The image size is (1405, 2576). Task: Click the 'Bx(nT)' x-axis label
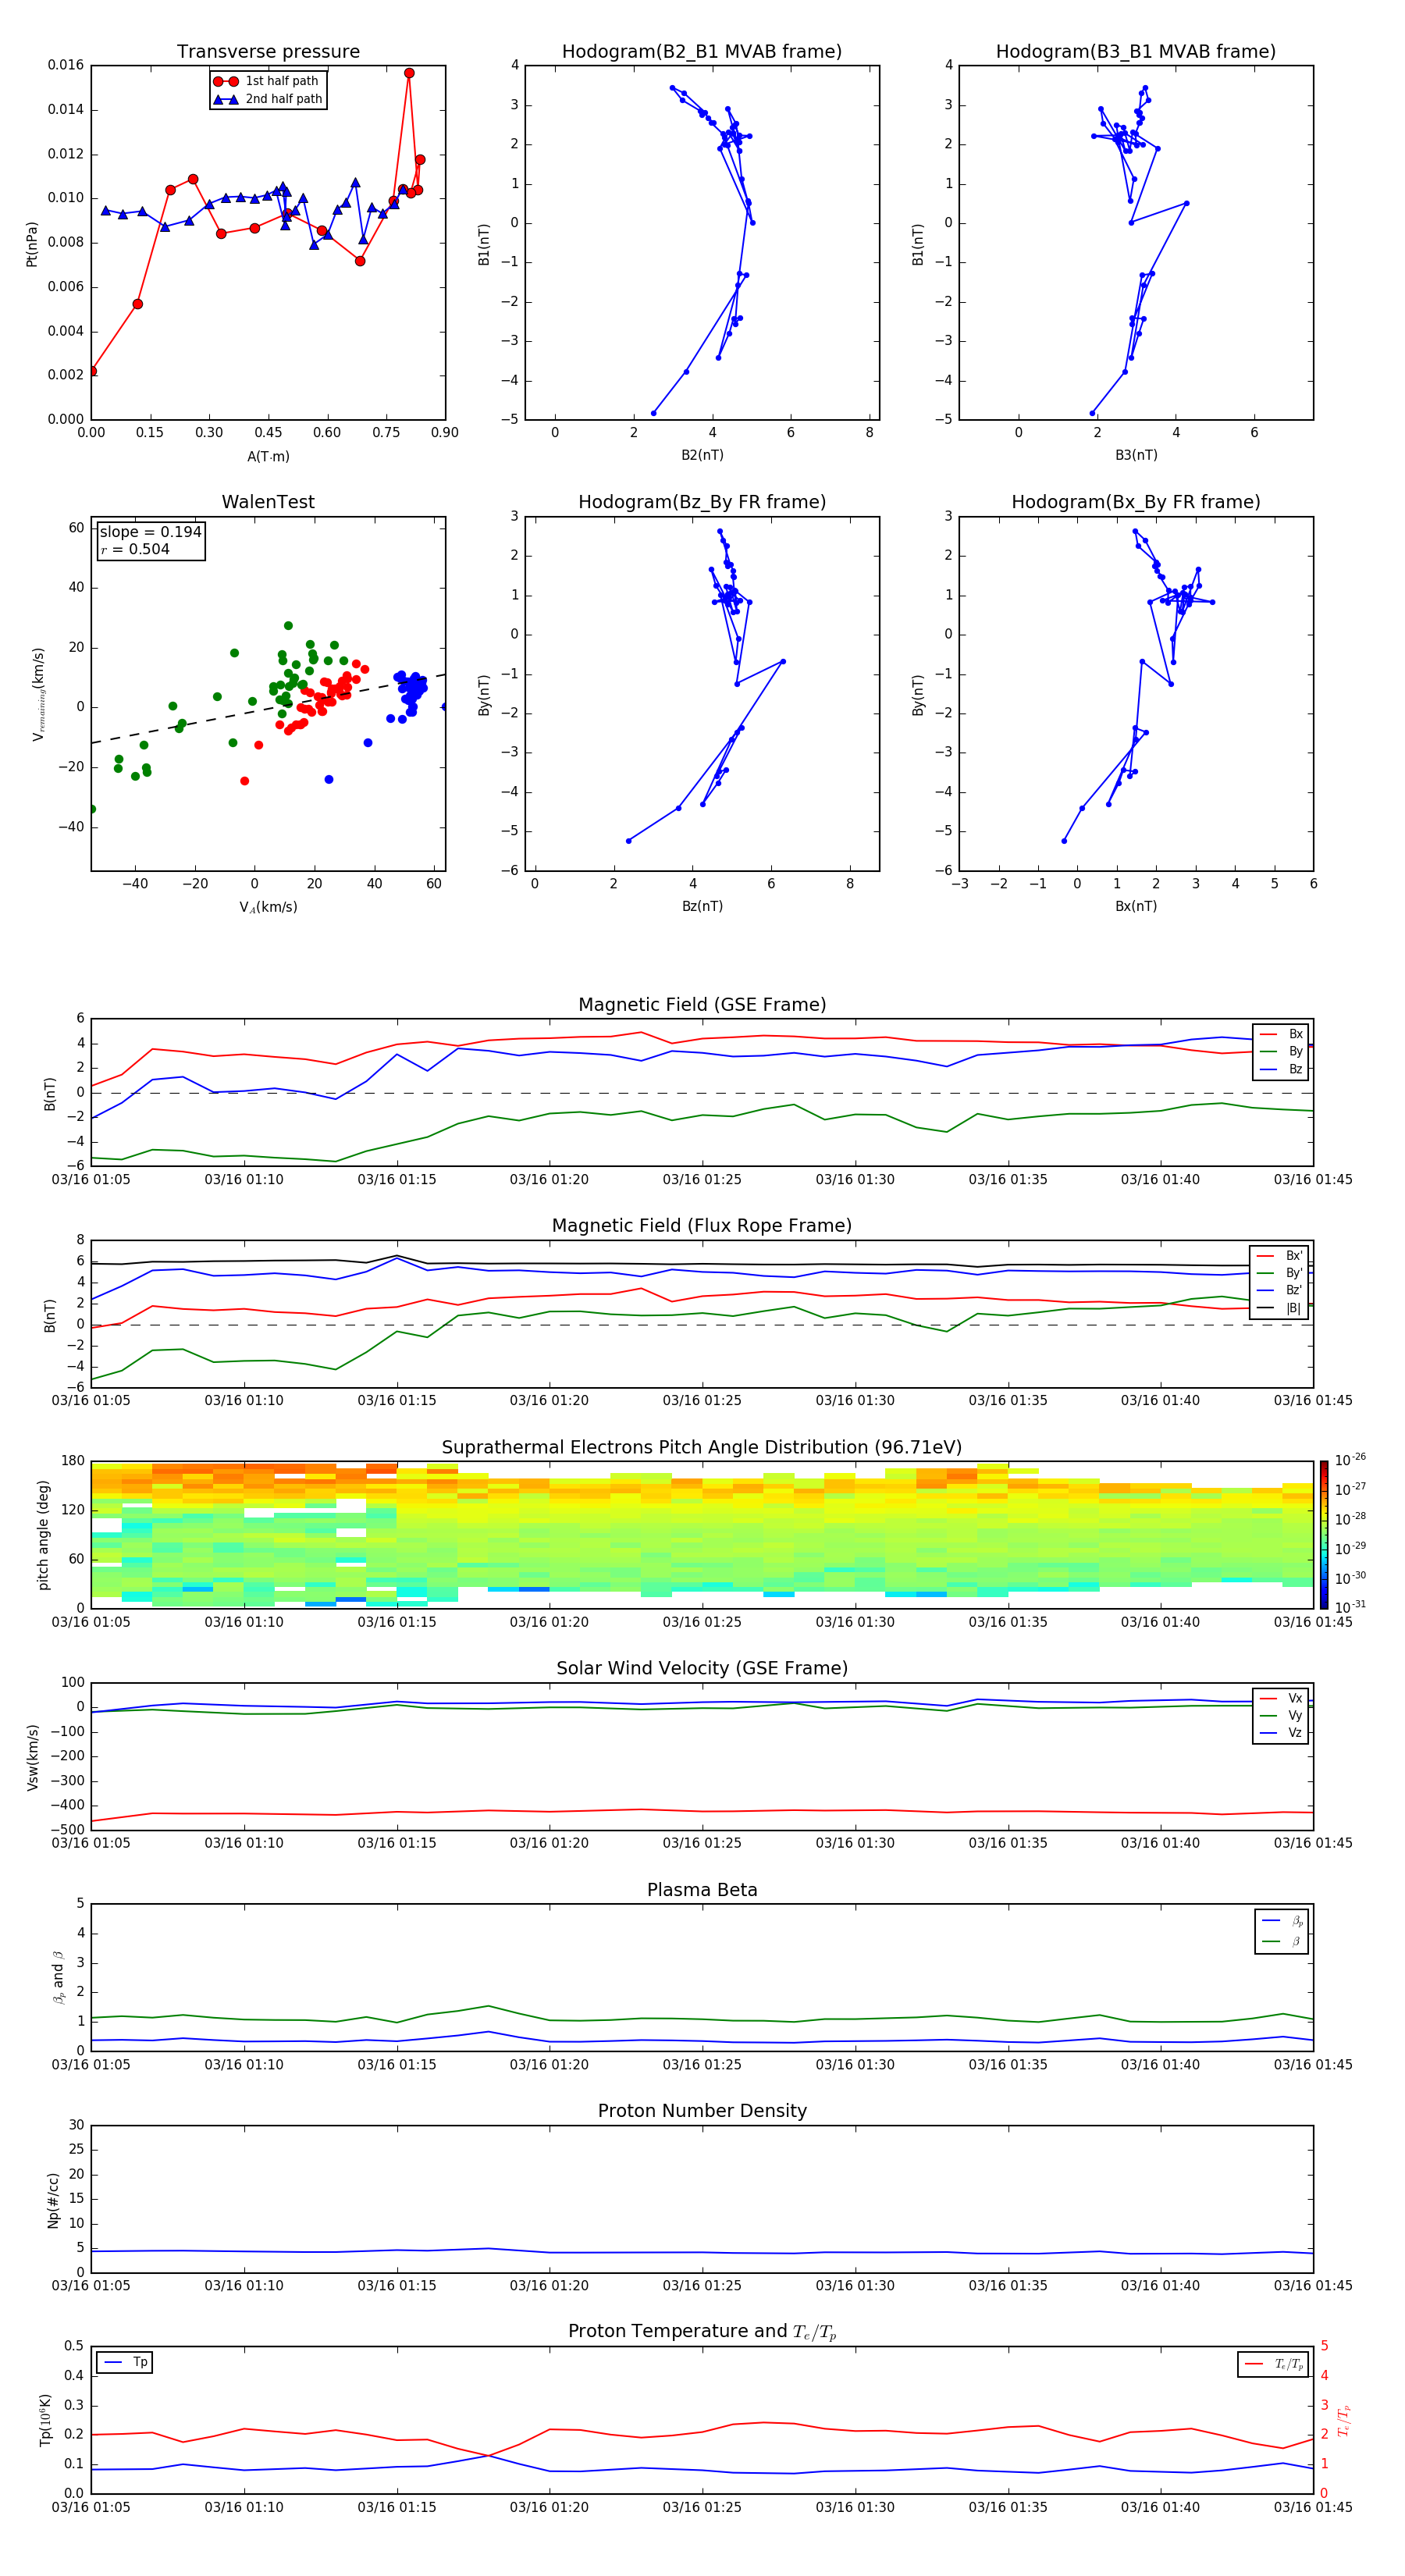[1136, 906]
